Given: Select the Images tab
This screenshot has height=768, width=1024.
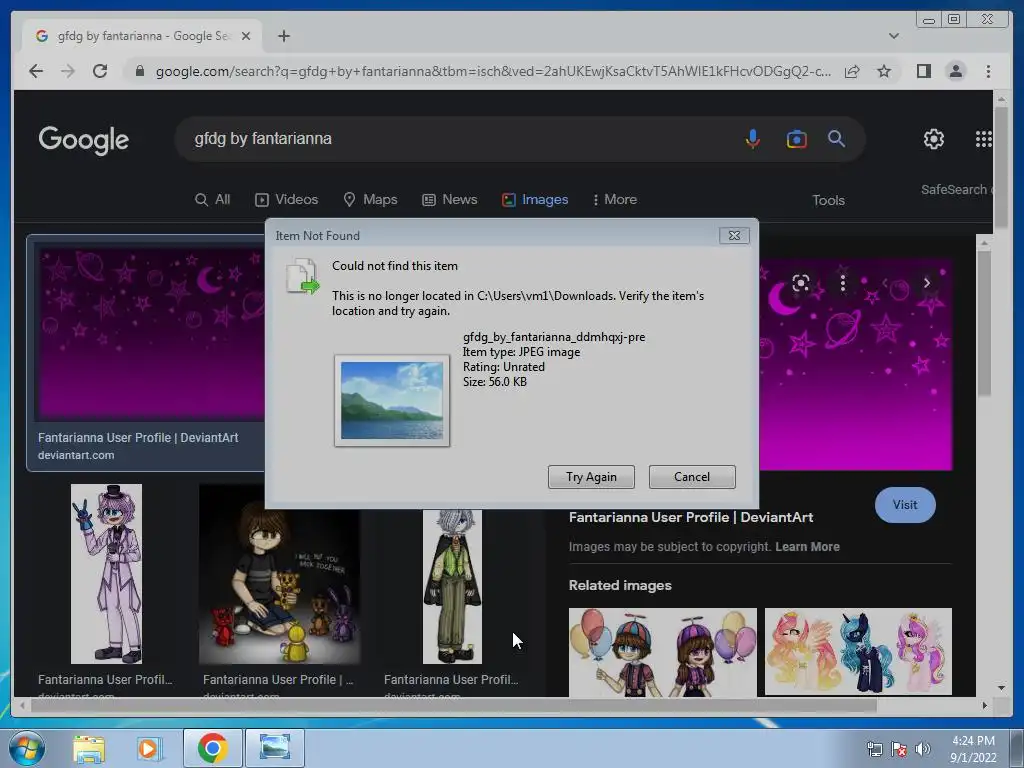Looking at the screenshot, I should tap(535, 199).
